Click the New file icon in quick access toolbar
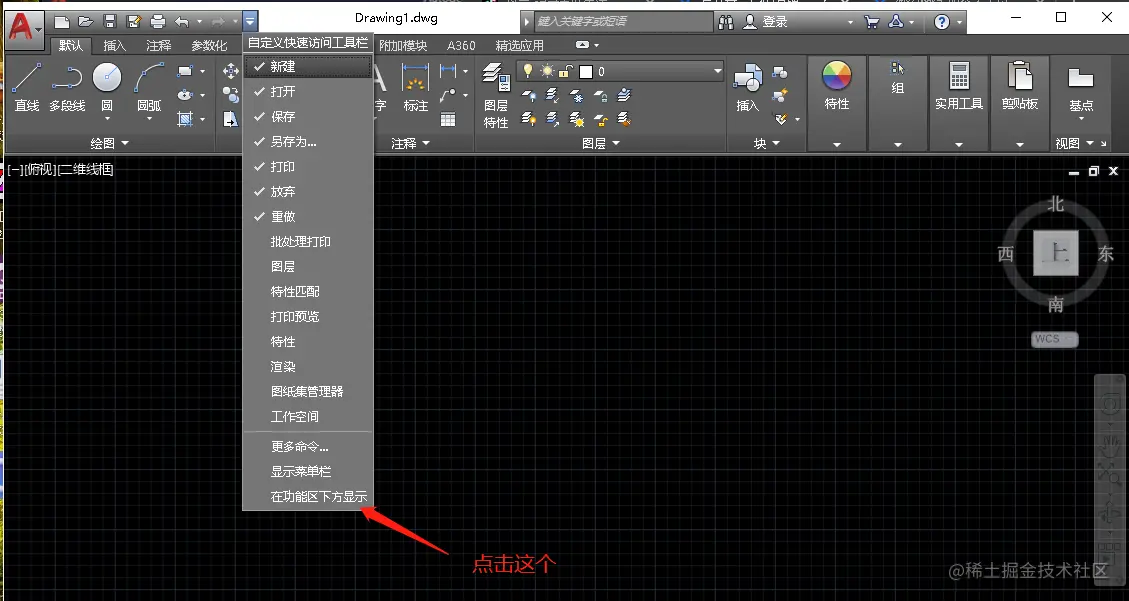Screen dimensions: 1129x601 [62, 22]
